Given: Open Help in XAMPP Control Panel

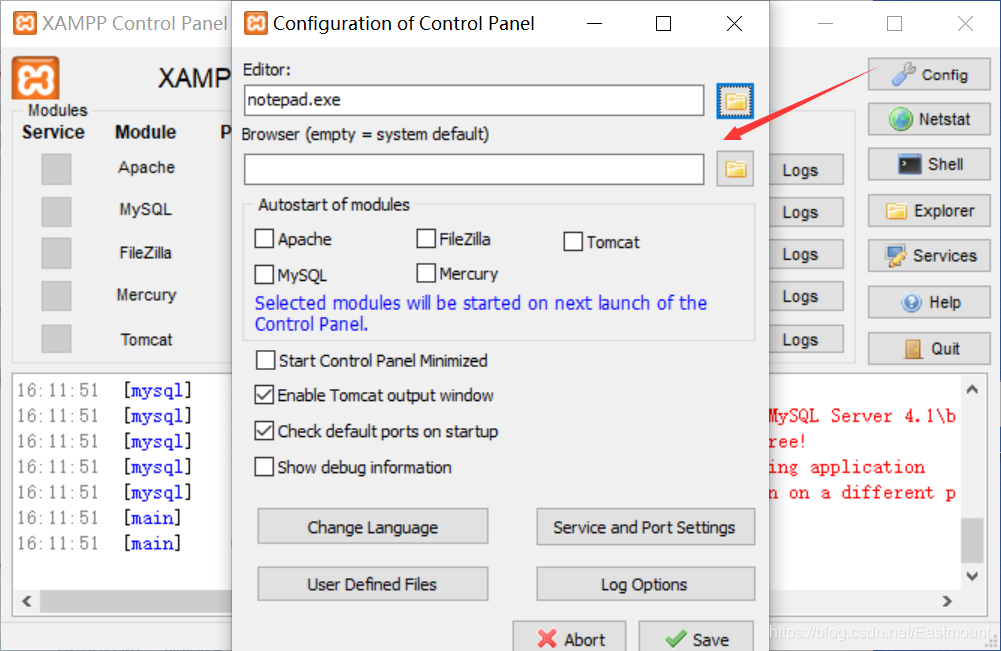Looking at the screenshot, I should 929,302.
